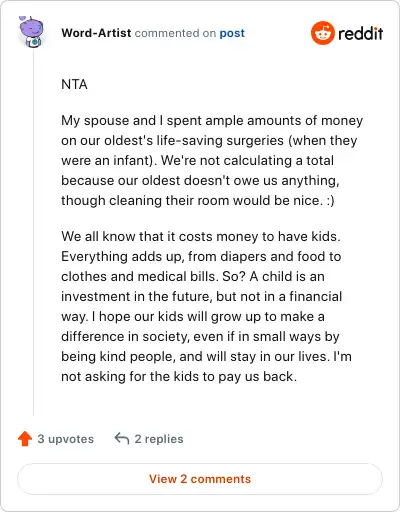Click the "commented on" text
Viewport: 400px width, 512px height.
click(x=175, y=33)
